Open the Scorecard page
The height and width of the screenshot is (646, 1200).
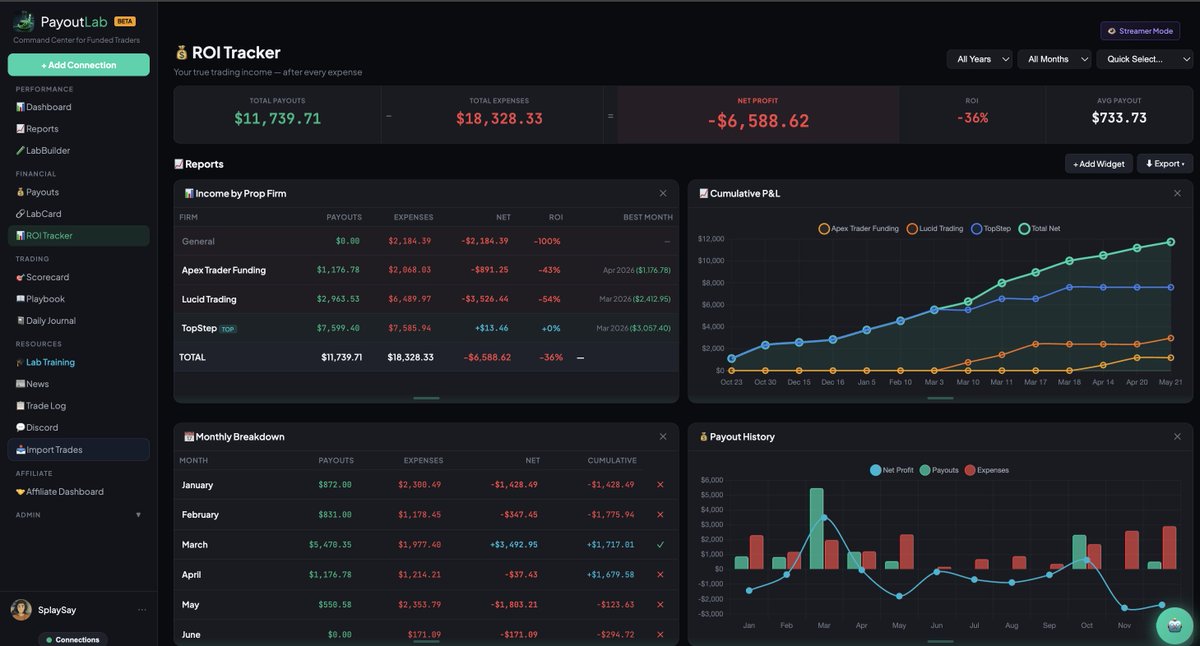click(42, 277)
